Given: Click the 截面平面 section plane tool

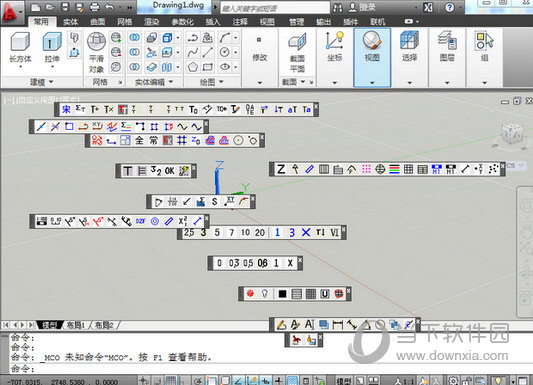Looking at the screenshot, I should pyautogui.click(x=297, y=53).
